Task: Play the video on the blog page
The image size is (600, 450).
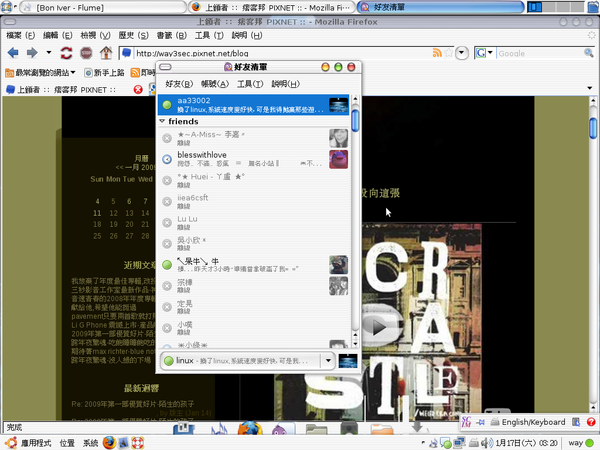Action: click(x=378, y=327)
